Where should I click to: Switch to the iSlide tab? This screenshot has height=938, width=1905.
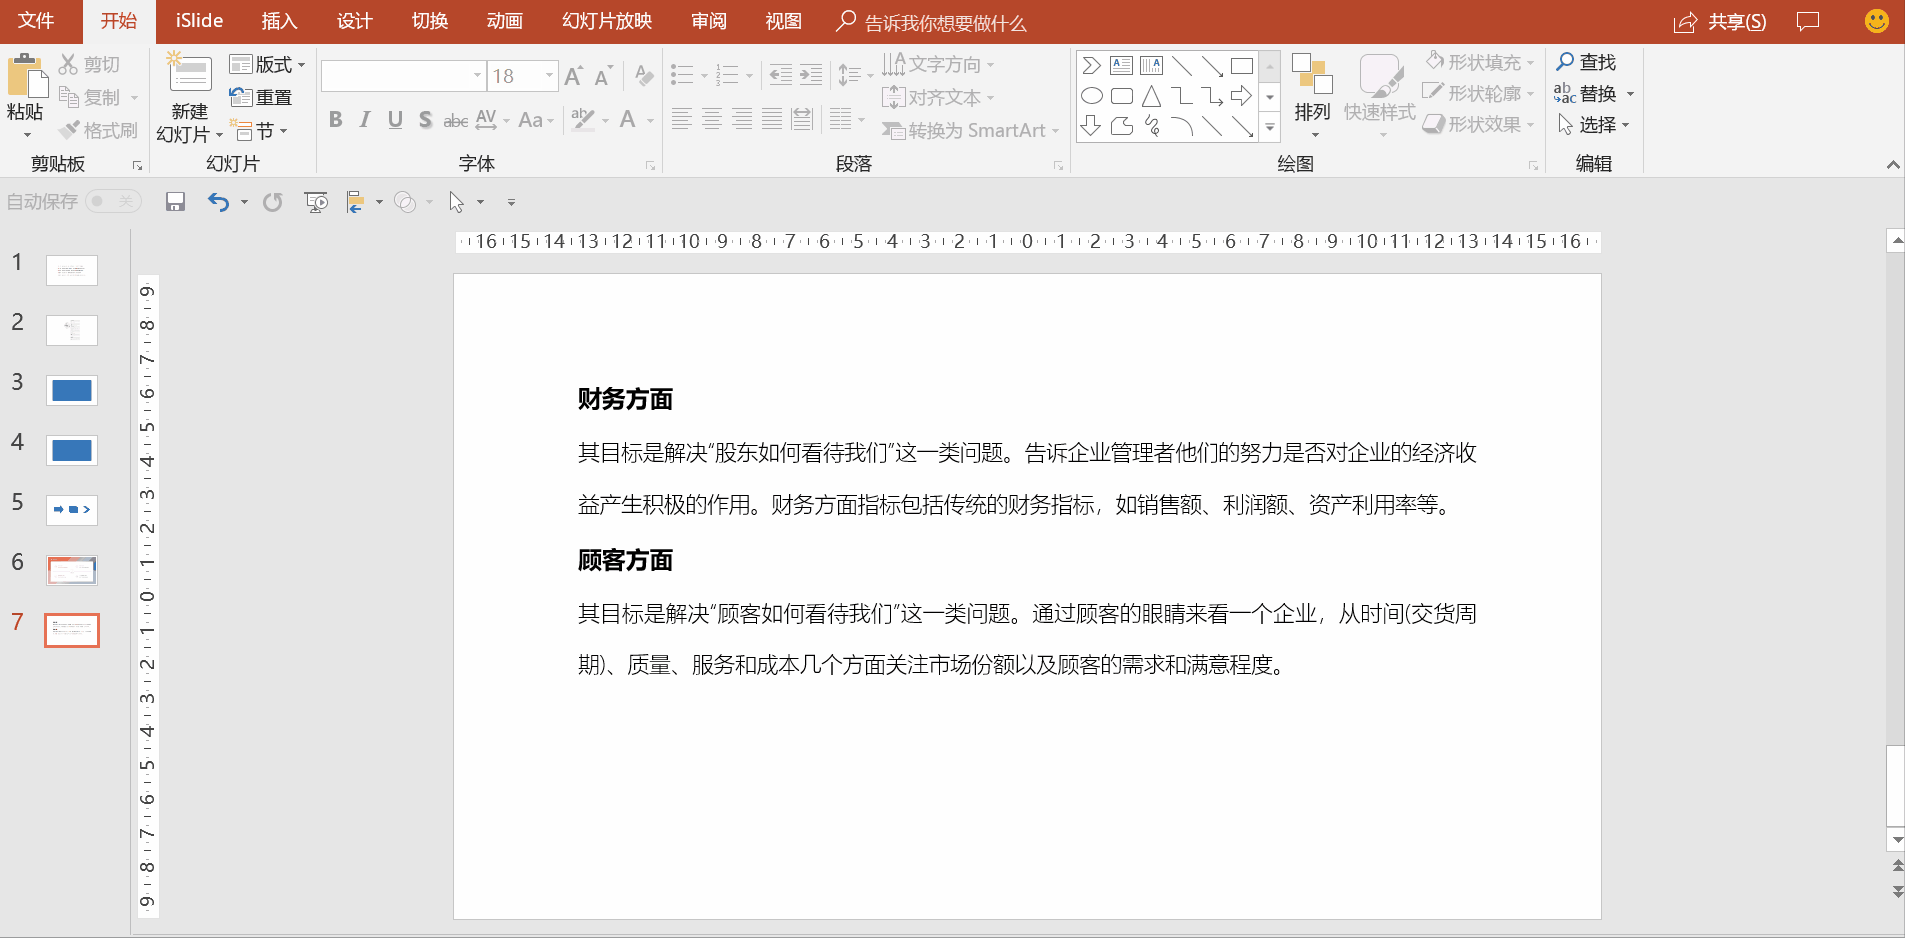(199, 21)
